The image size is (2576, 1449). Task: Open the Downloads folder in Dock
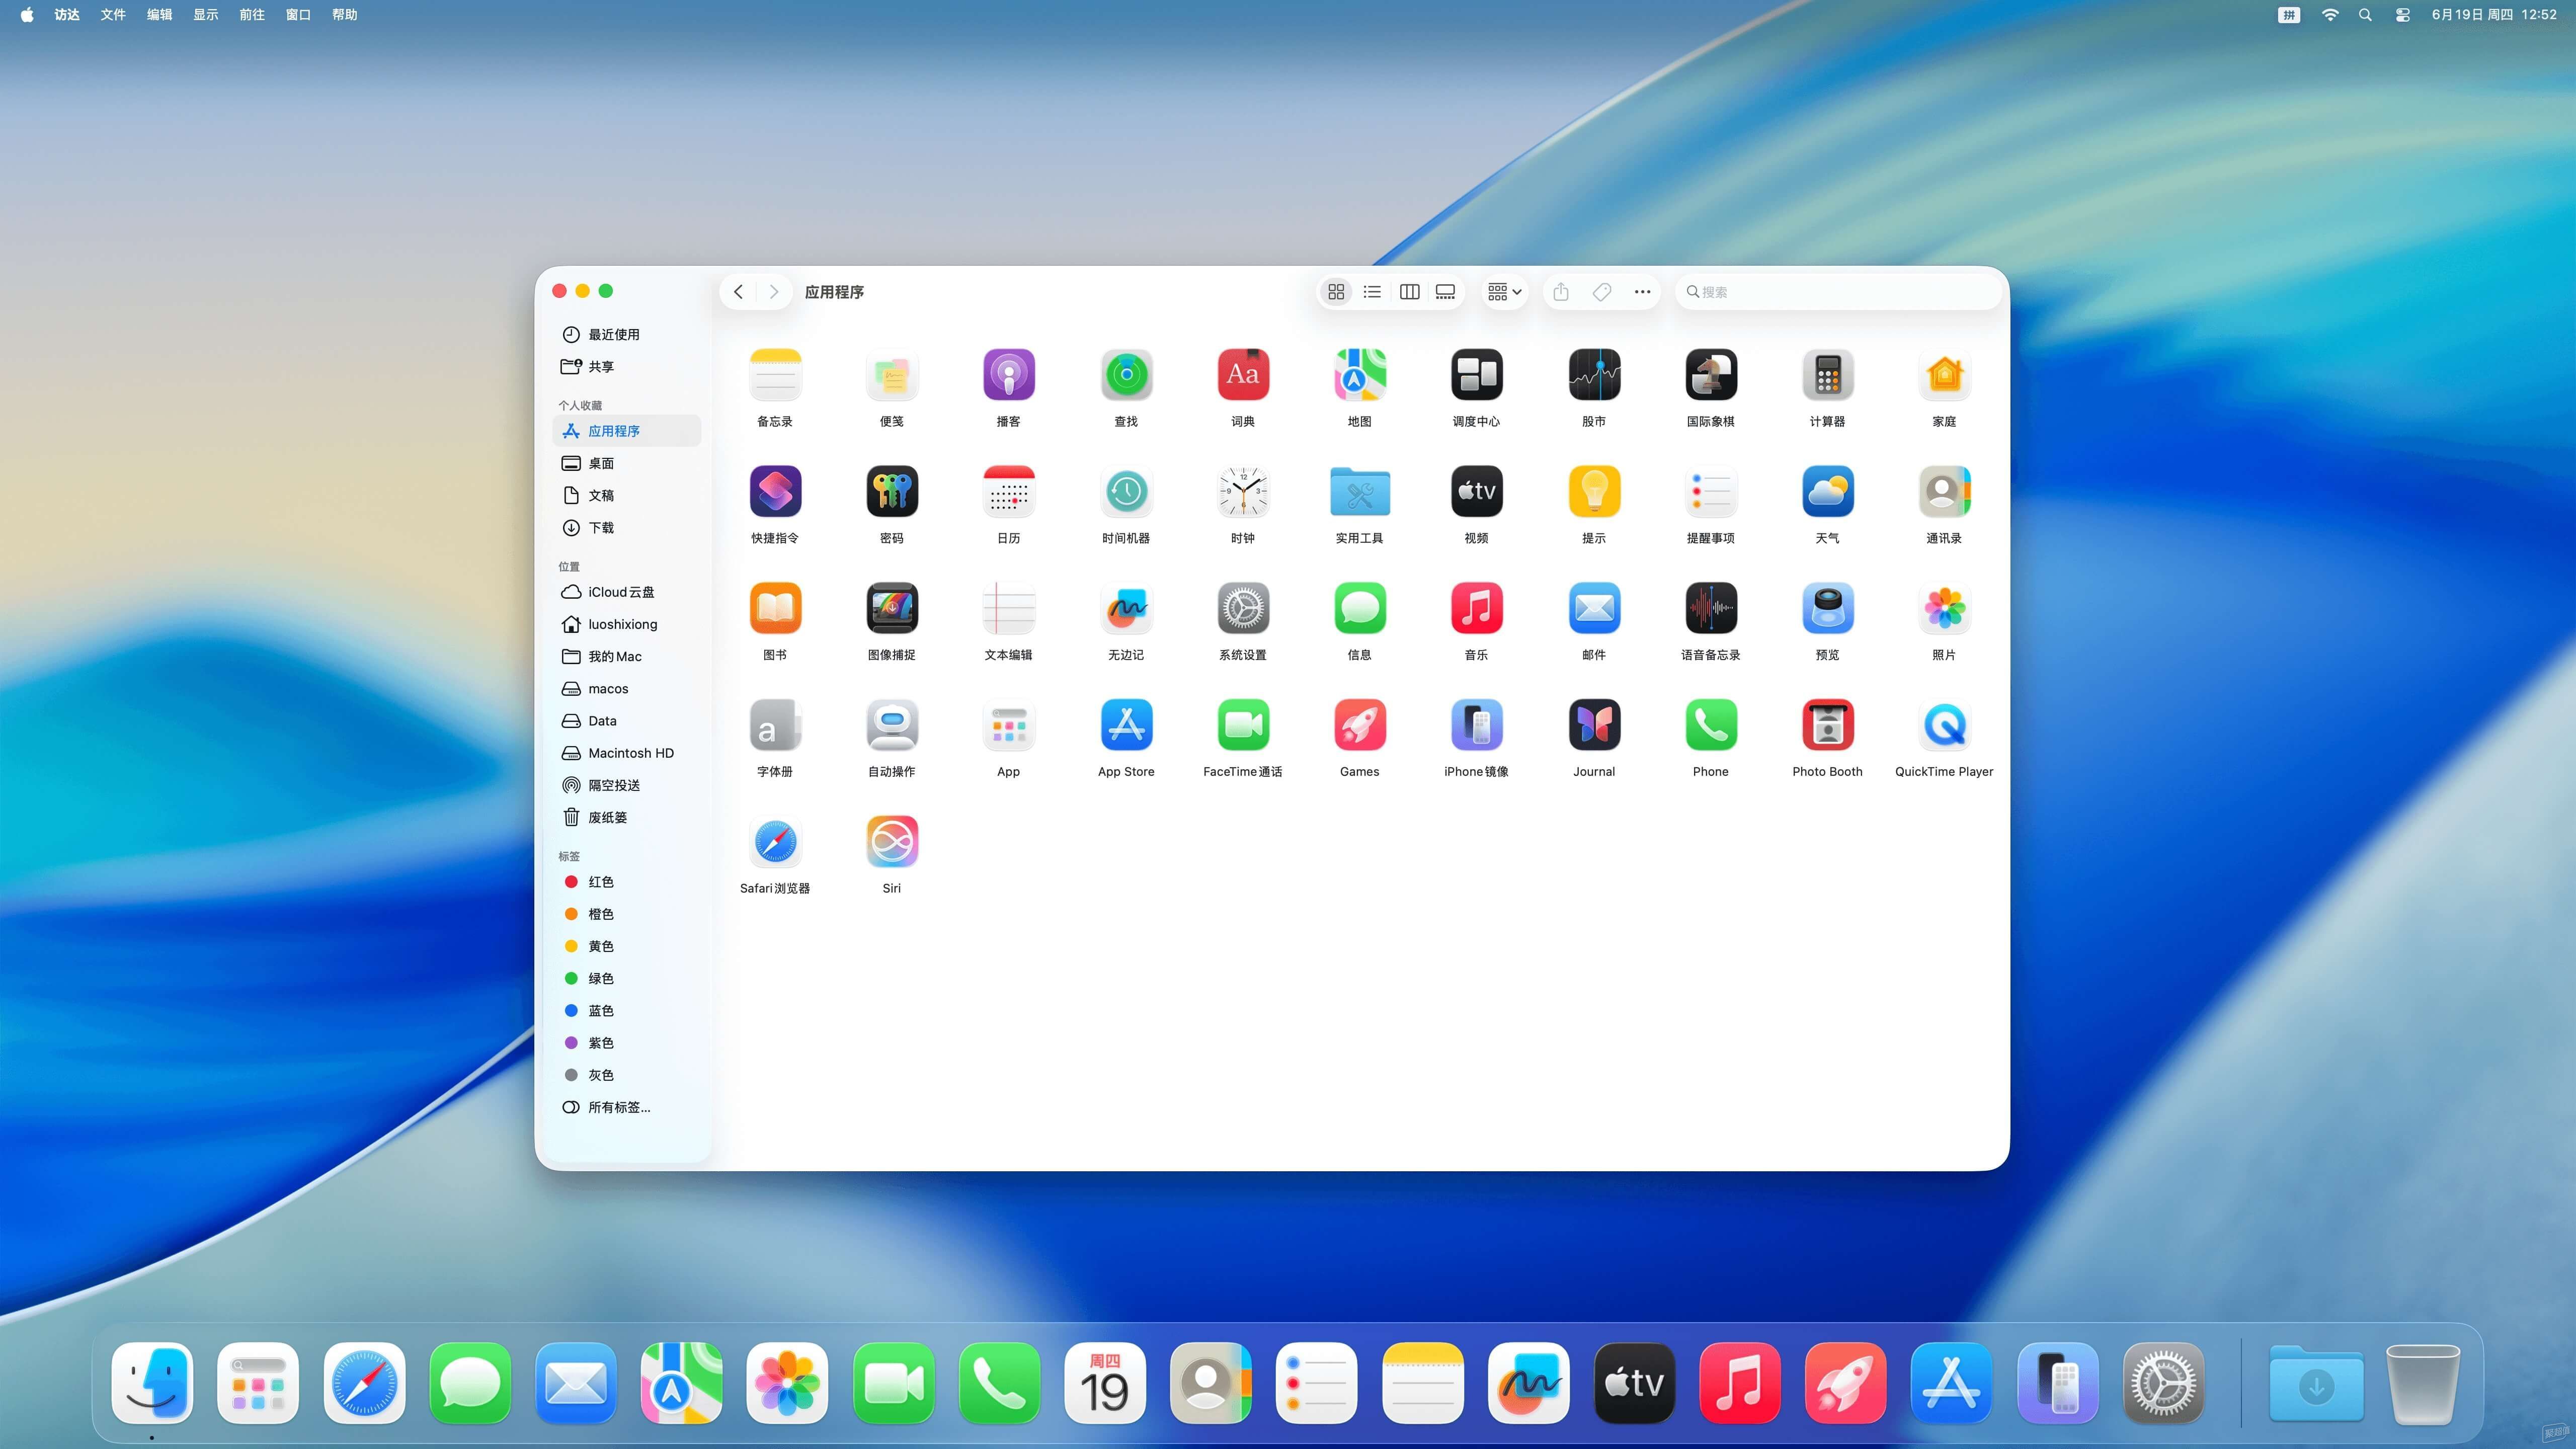(2315, 1383)
